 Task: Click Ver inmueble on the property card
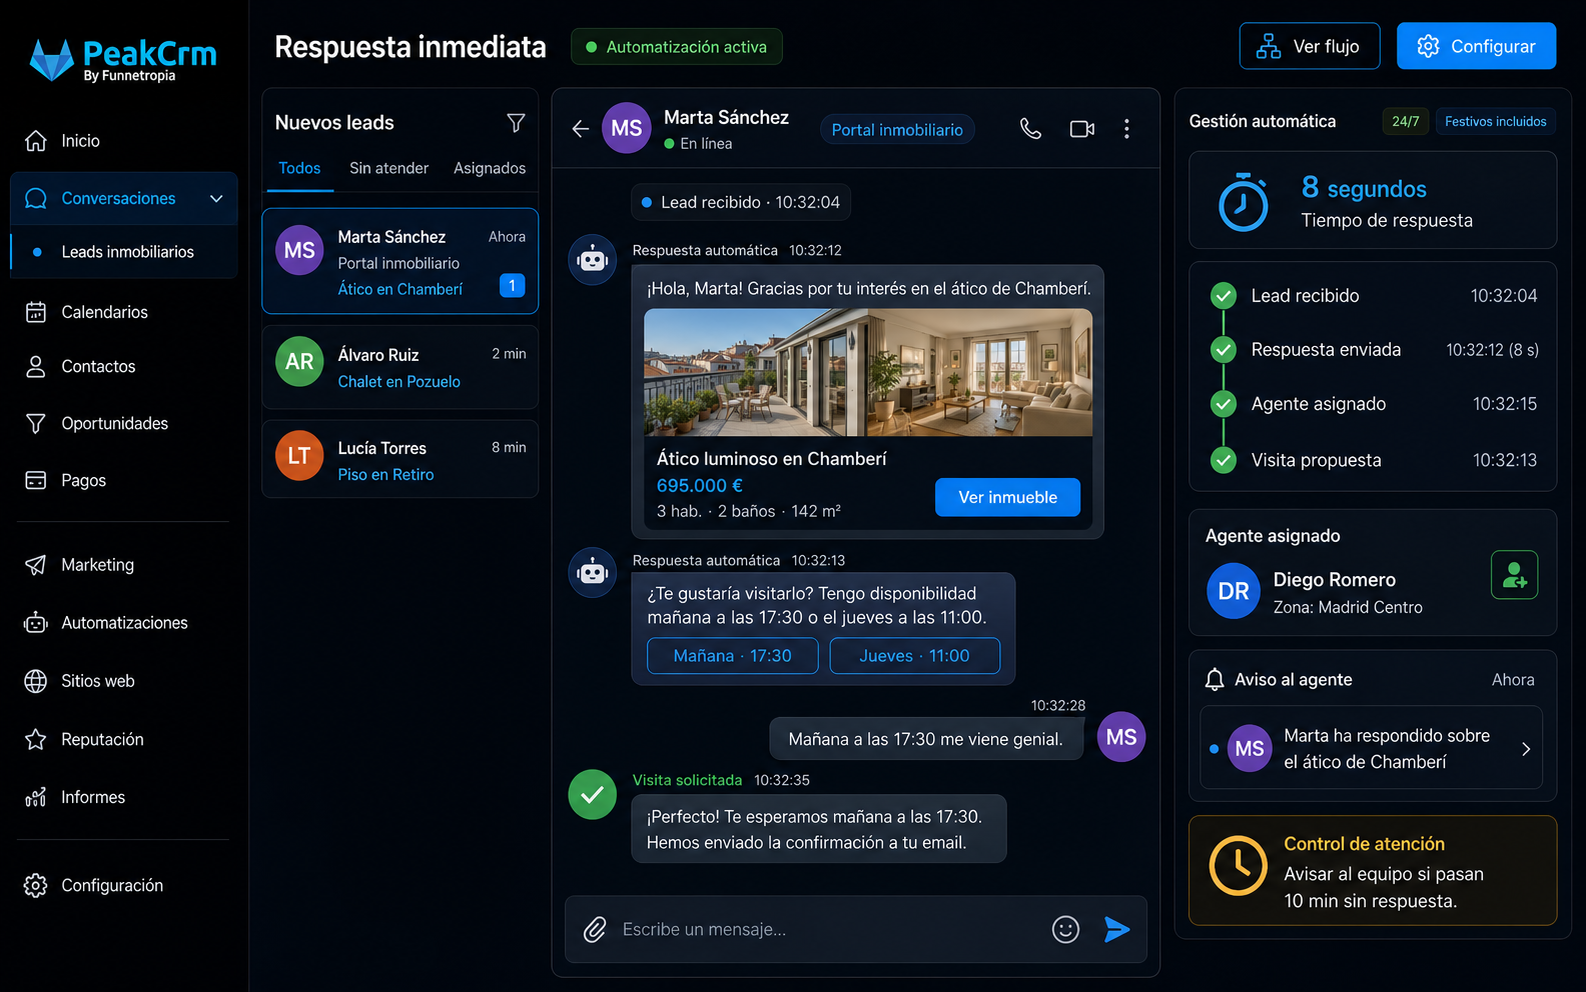1008,497
